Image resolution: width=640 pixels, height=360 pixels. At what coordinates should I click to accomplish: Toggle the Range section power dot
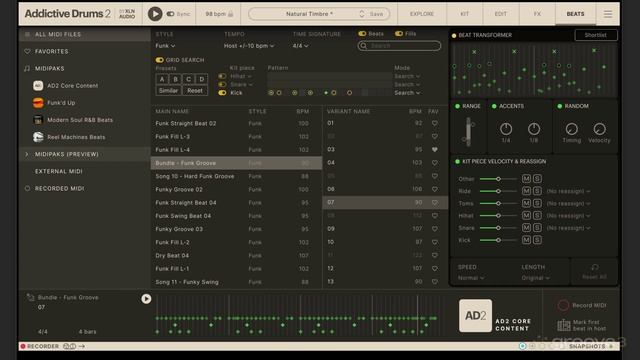(457, 106)
